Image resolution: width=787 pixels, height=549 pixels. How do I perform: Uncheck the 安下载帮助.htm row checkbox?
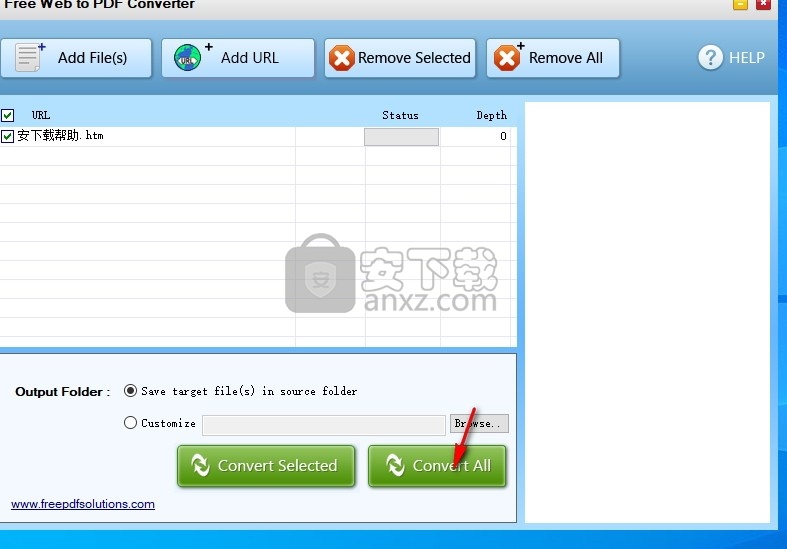tap(8, 136)
